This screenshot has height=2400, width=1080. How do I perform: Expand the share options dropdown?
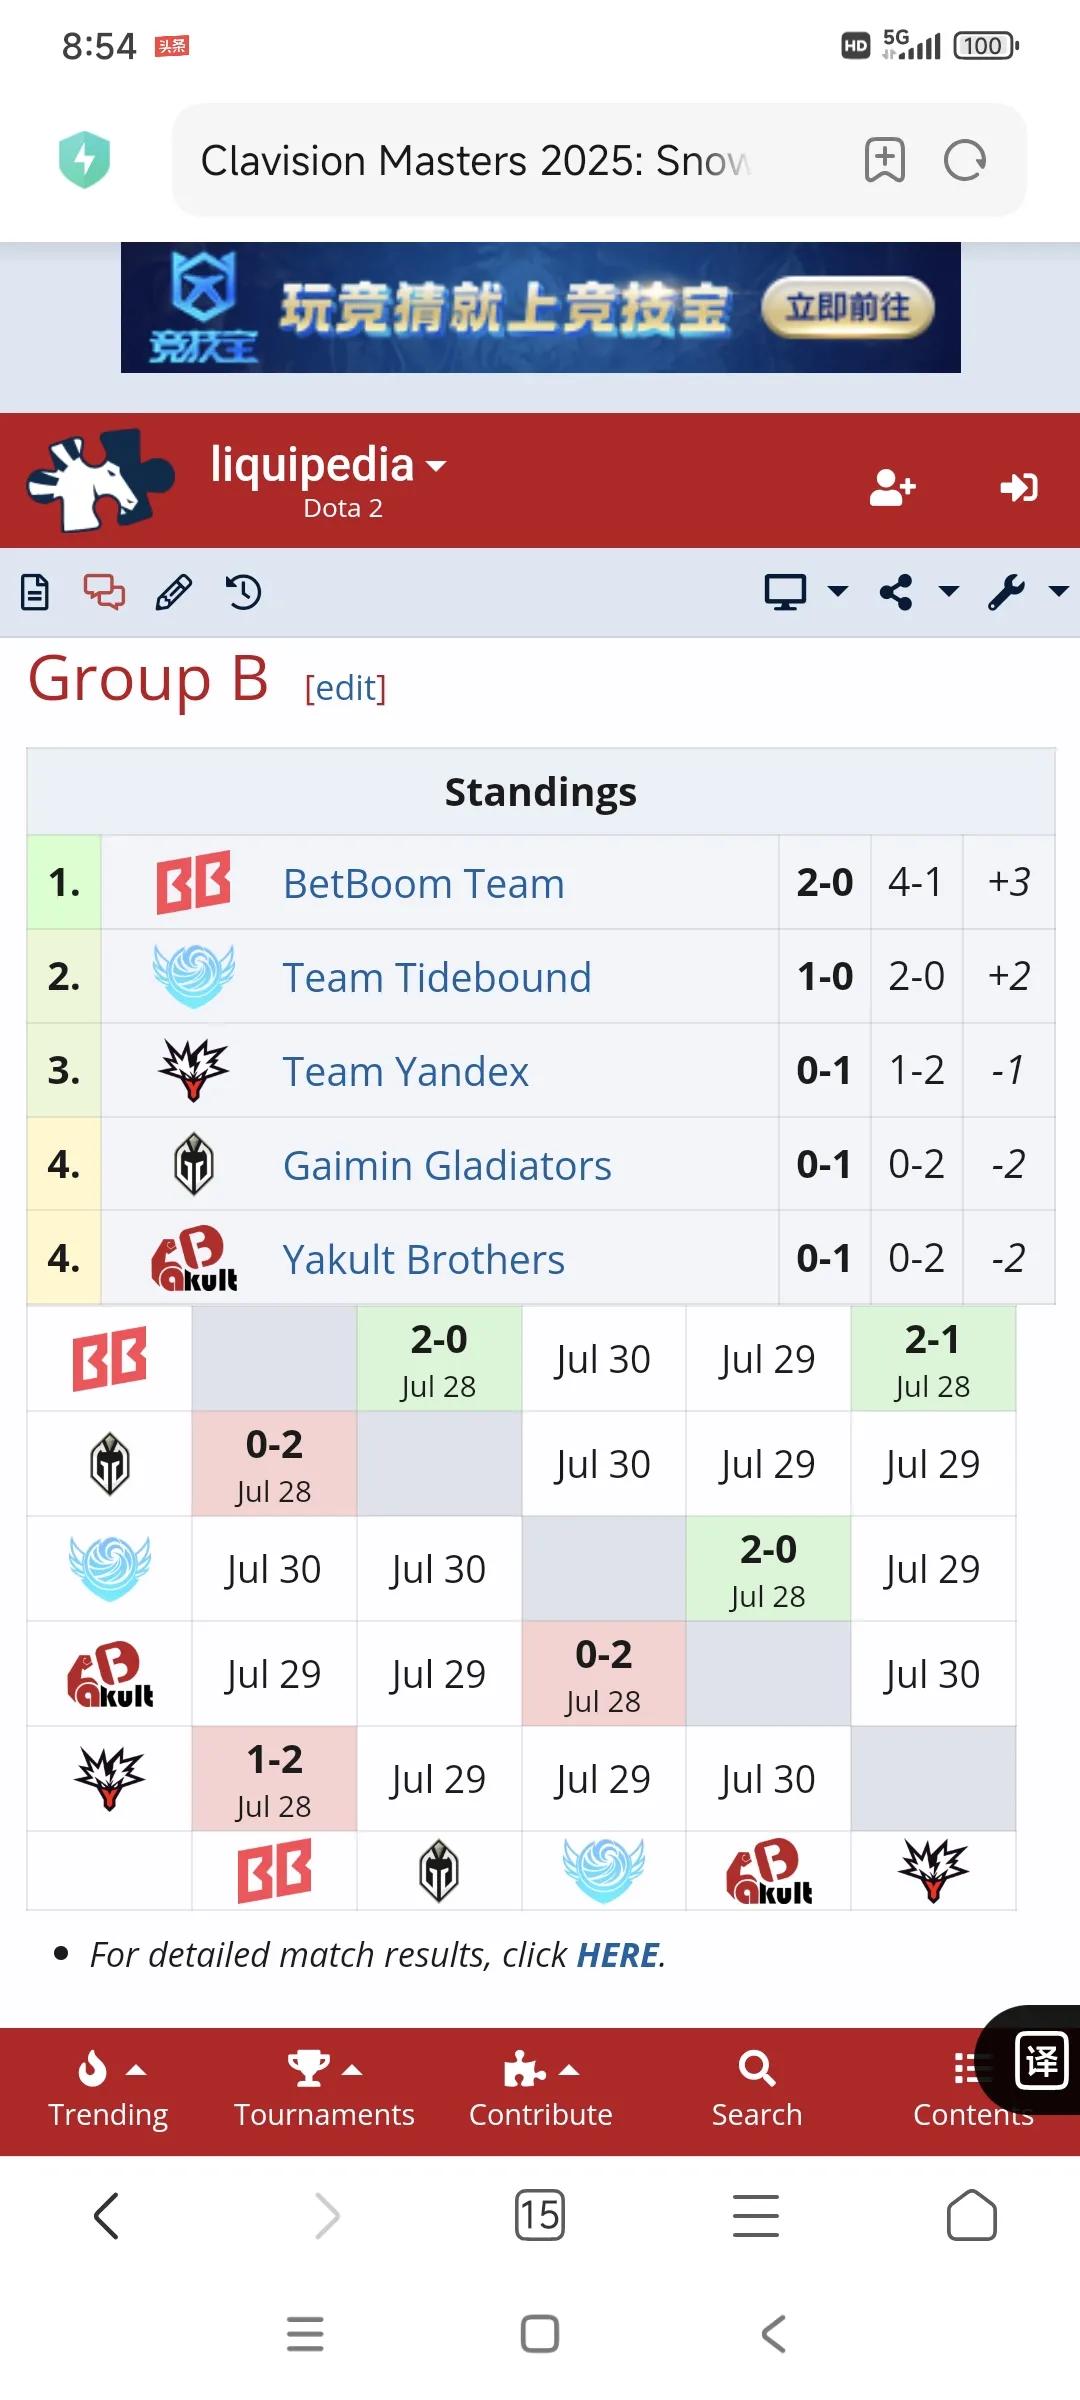pos(918,592)
